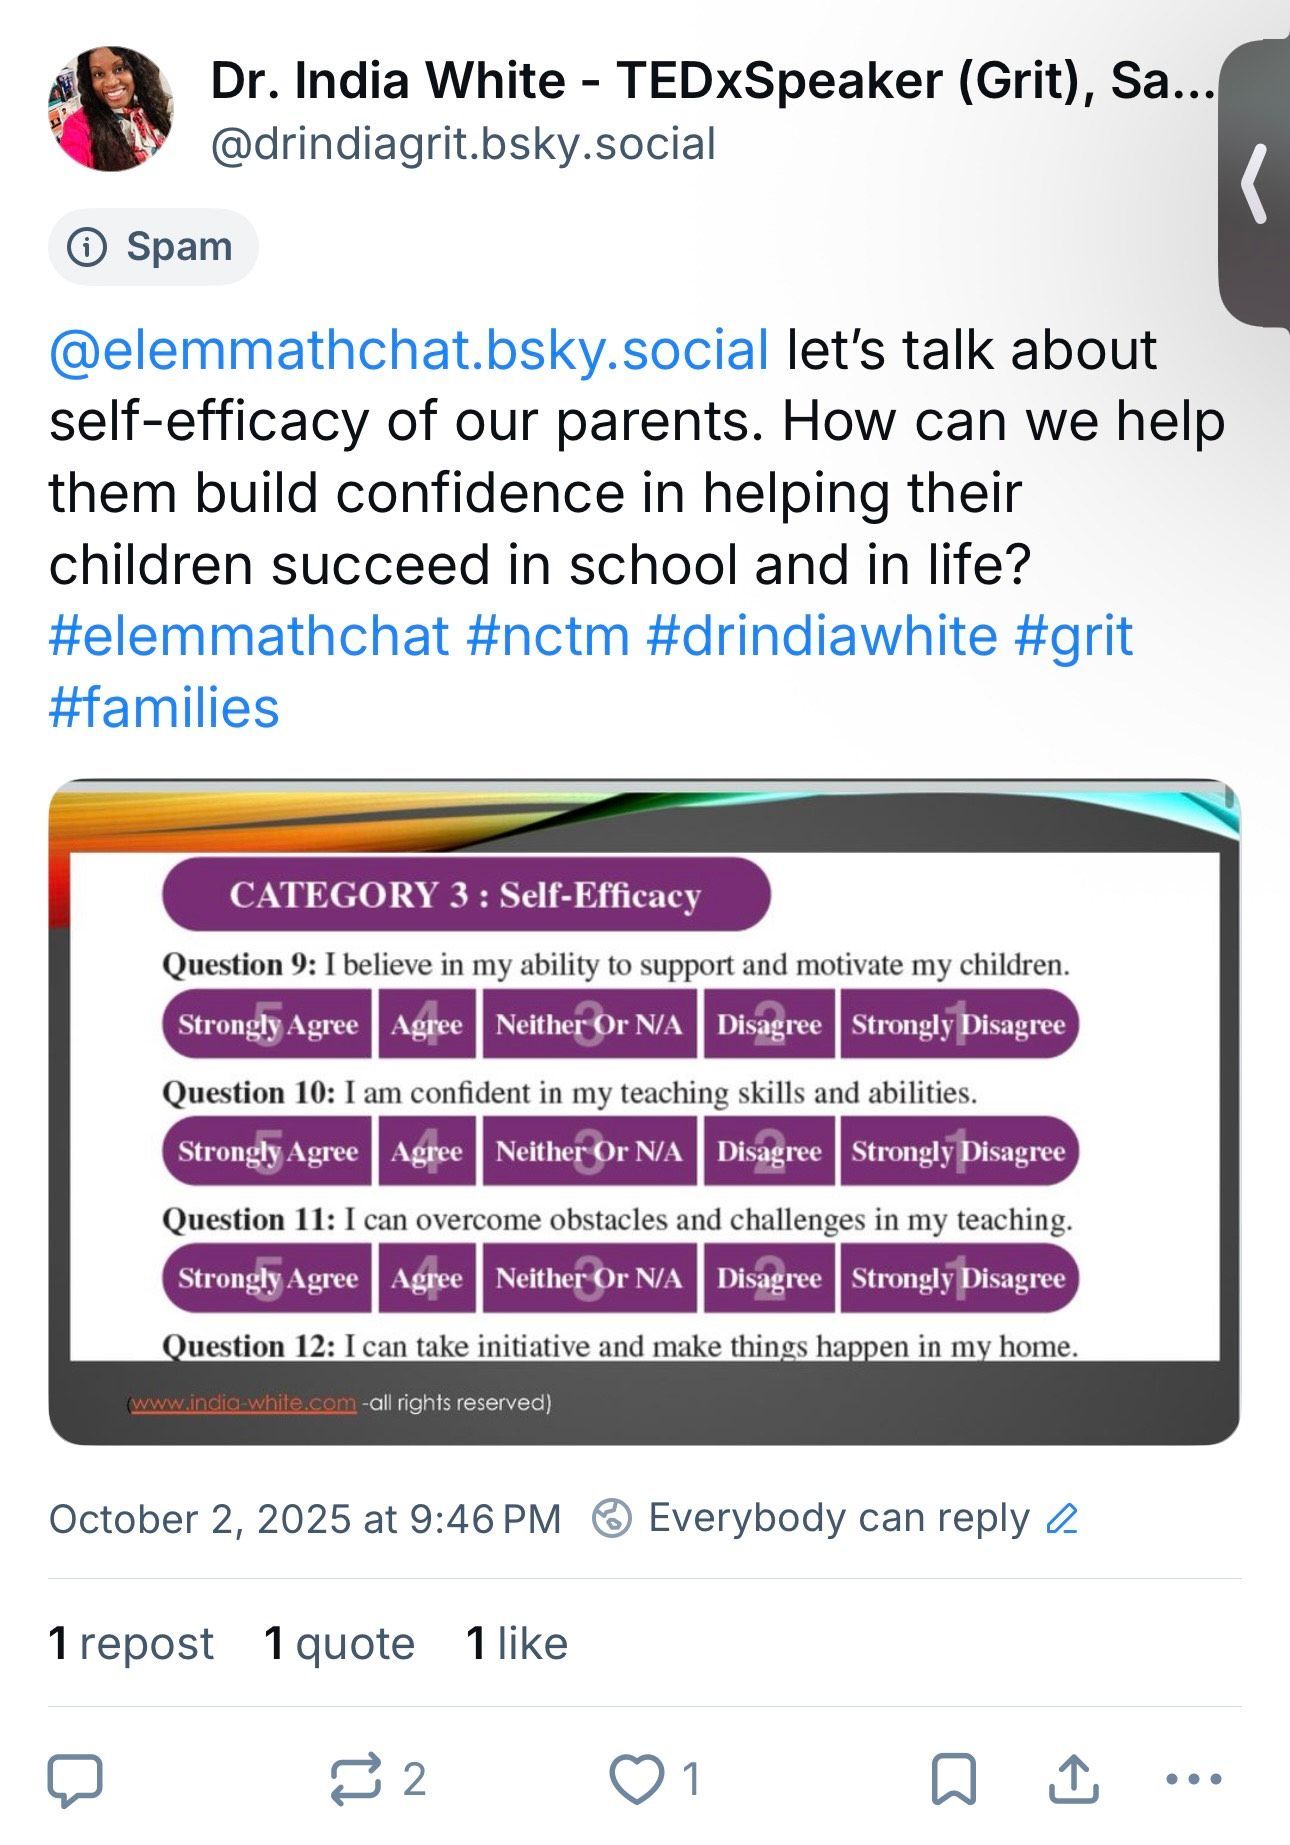Tap the repost arrows icon
Viewport: 1290px width, 1845px height.
[357, 1779]
